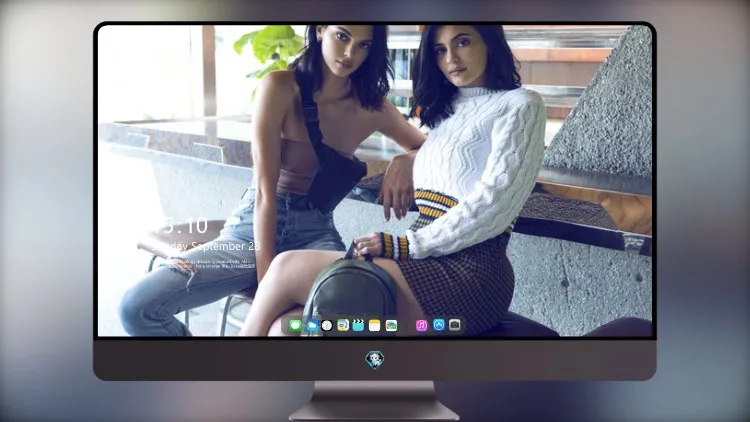Launch the Weather app from the dock
Viewport: 750px width, 422px height.
tap(312, 326)
